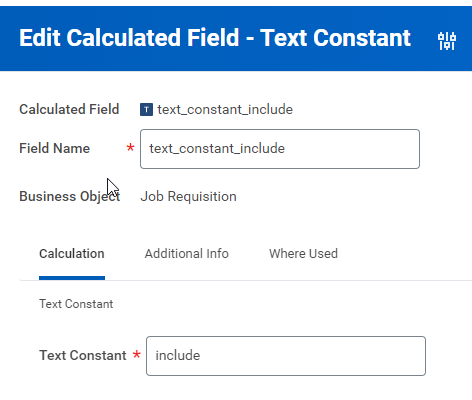Open the configure options sliders icon

447,41
